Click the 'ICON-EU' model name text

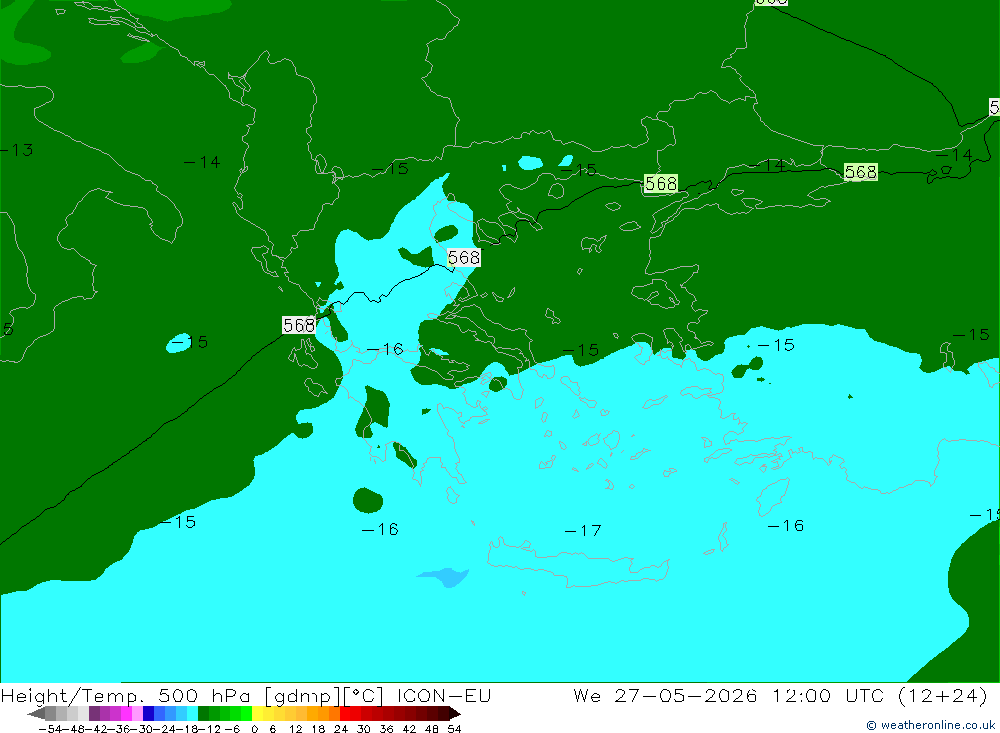tap(444, 695)
